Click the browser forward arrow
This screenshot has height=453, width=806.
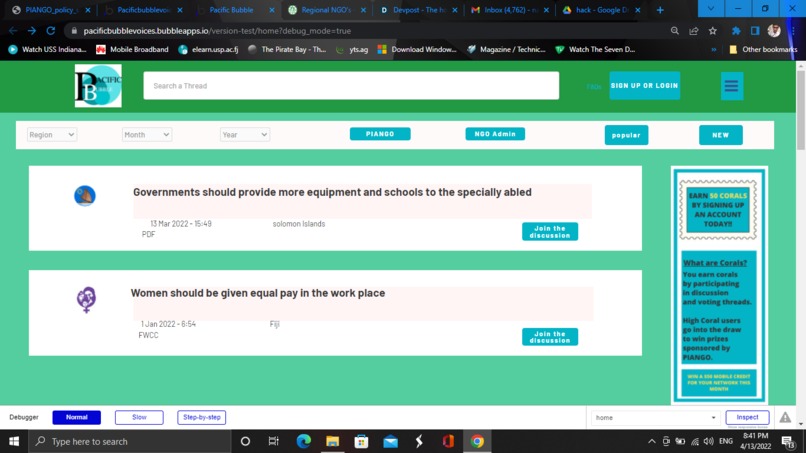(32, 31)
